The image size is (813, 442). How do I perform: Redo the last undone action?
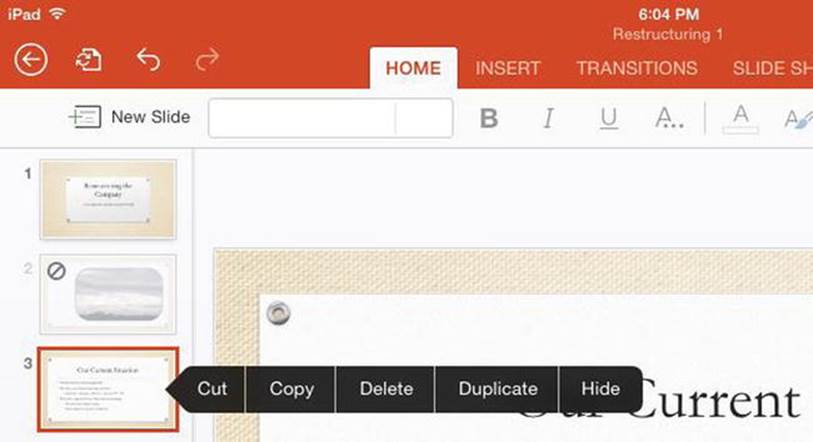point(207,59)
